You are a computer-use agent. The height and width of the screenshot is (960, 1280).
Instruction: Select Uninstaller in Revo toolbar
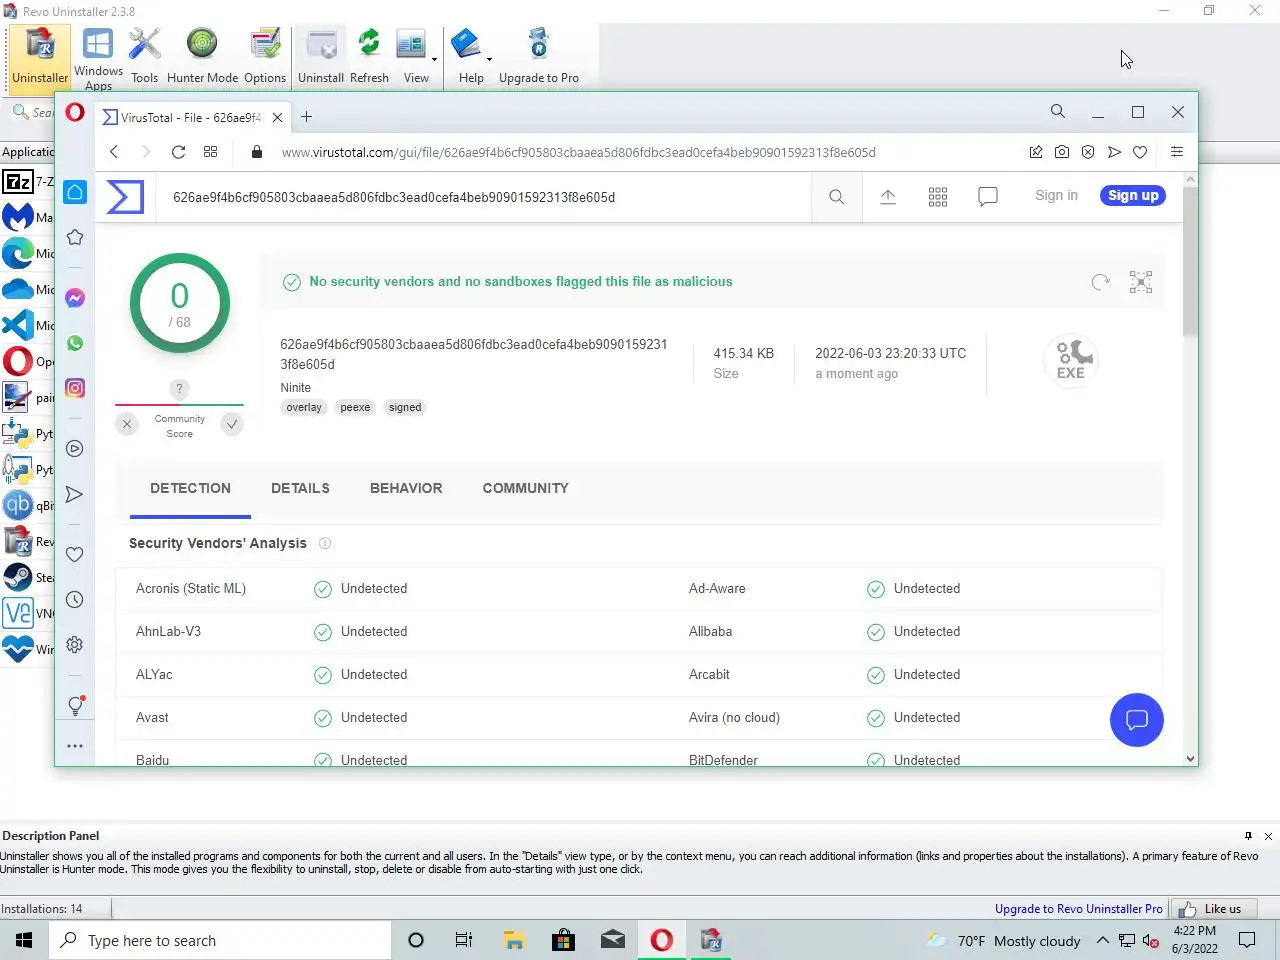[40, 58]
